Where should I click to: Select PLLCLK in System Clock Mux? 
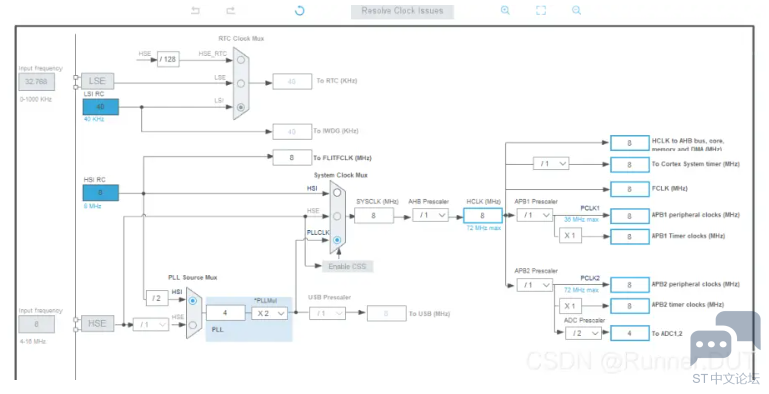pyautogui.click(x=337, y=240)
